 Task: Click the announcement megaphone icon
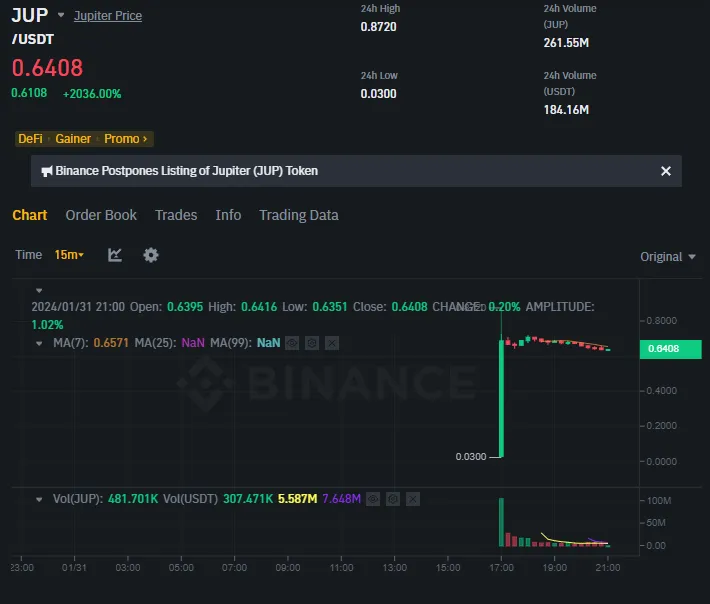click(47, 171)
